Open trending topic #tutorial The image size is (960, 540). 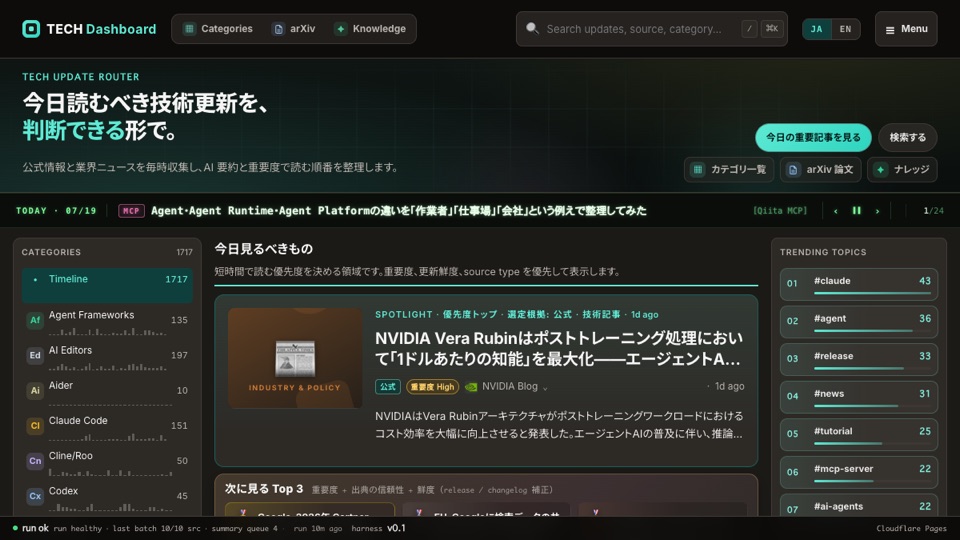(x=858, y=435)
